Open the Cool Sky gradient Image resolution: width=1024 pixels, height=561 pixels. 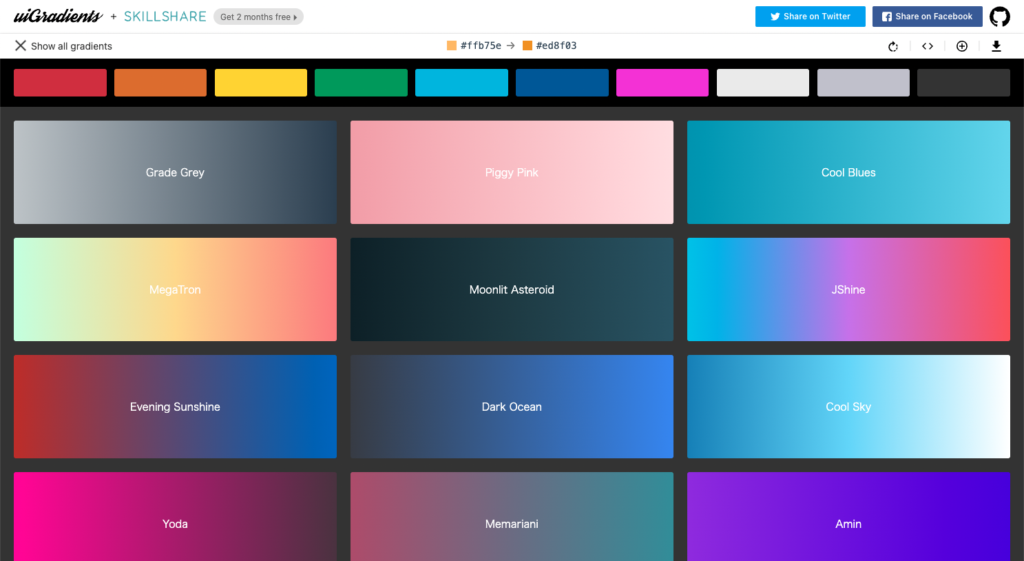tap(848, 406)
